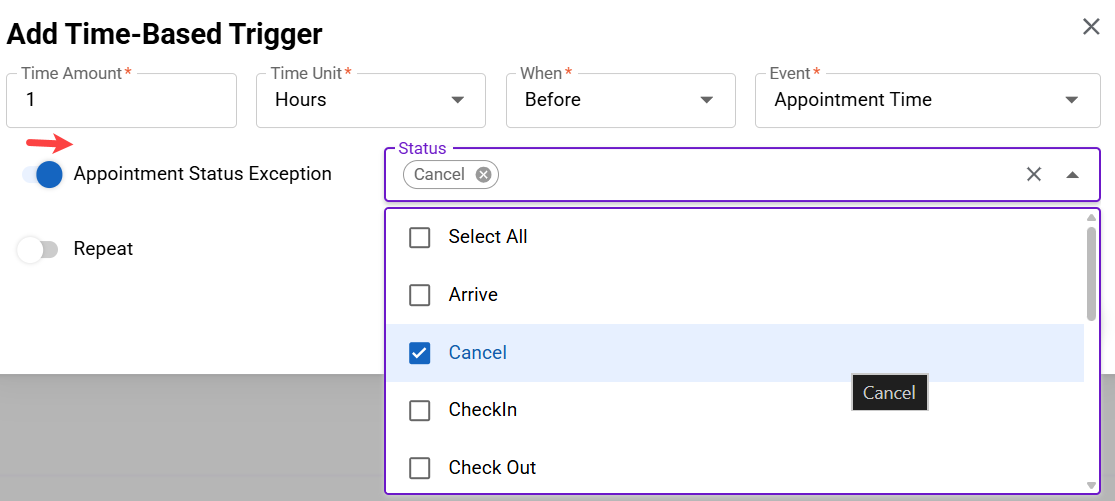Viewport: 1115px width, 501px height.
Task: Click the scroll-down arrow in status list
Action: point(1091,485)
